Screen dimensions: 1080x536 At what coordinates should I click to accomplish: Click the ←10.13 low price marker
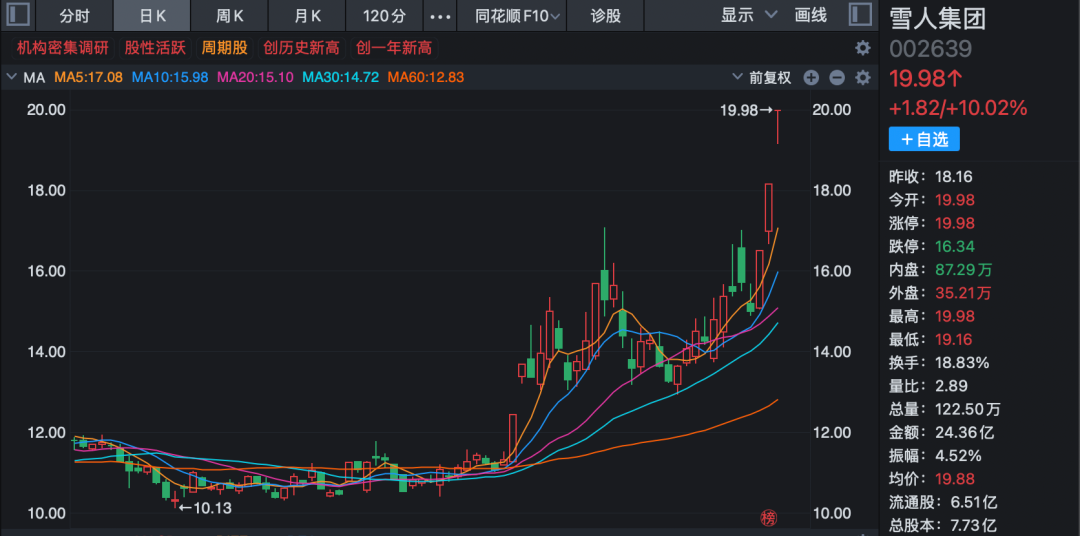(x=205, y=509)
